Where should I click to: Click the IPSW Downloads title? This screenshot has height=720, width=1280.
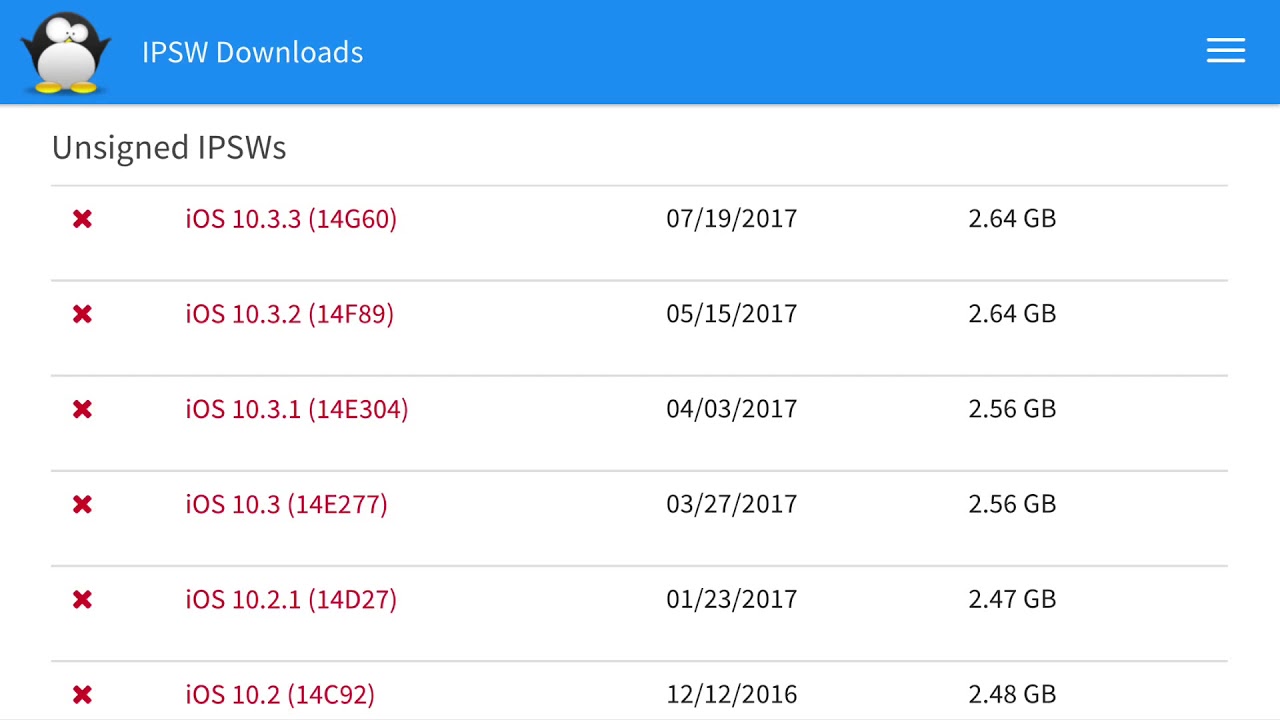252,52
